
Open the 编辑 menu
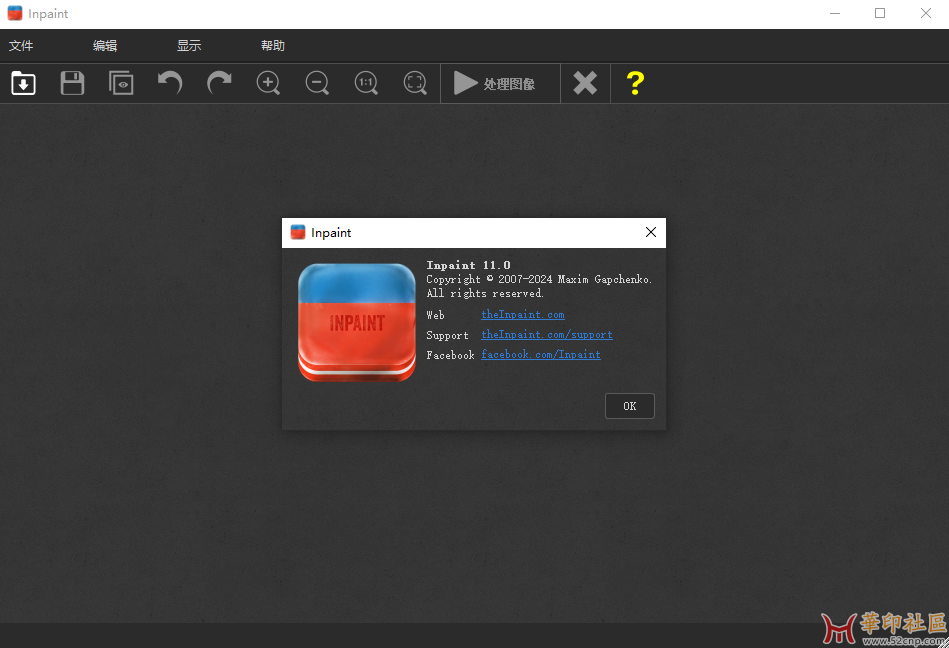click(105, 46)
